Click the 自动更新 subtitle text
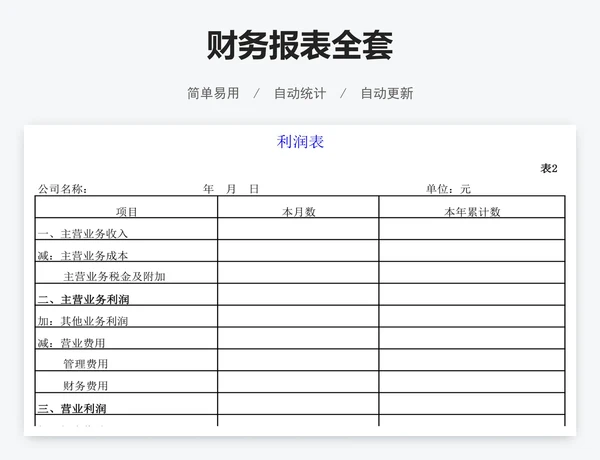 [x=387, y=93]
